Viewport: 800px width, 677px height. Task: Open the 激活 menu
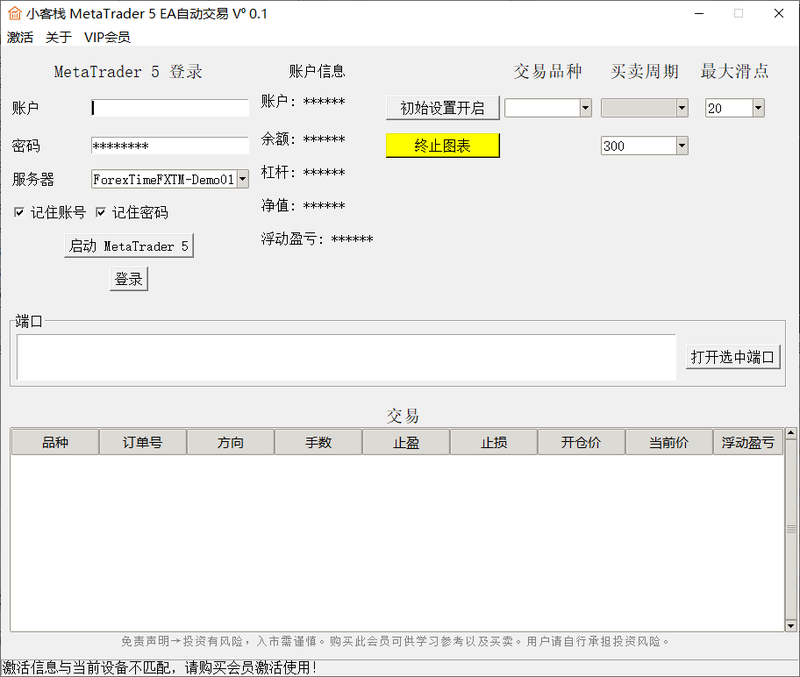click(20, 37)
